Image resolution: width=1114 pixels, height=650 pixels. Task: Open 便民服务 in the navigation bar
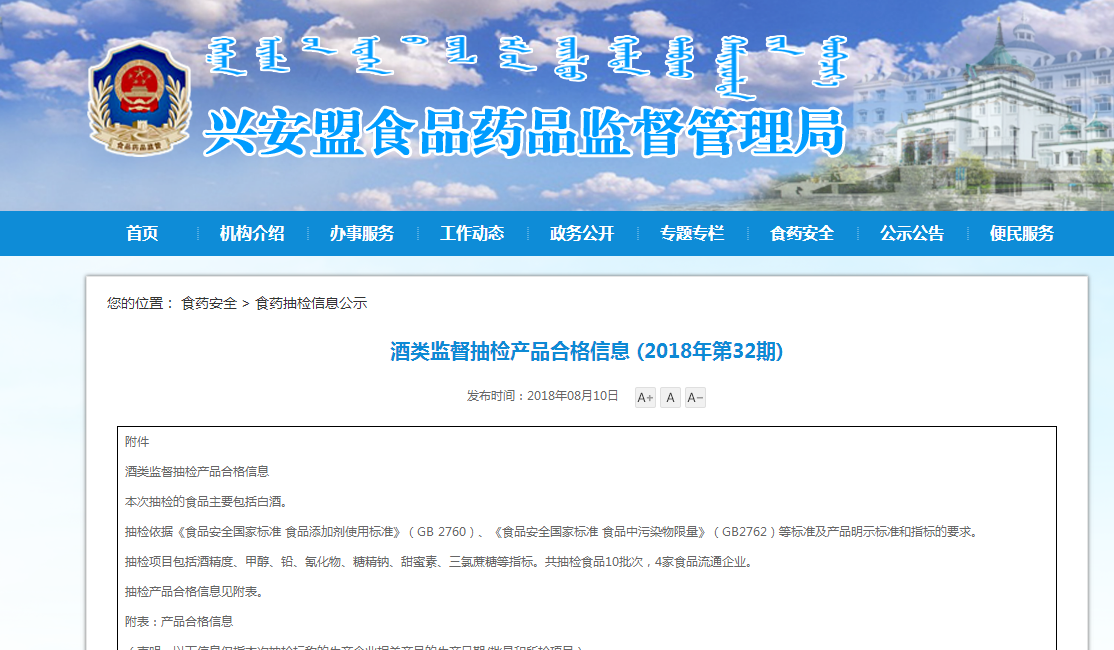point(1022,233)
